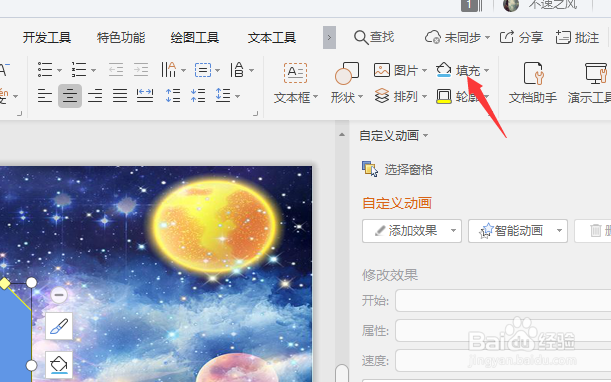This screenshot has width=611, height=382.
Task: Open the line spacing option
Action: click(223, 95)
